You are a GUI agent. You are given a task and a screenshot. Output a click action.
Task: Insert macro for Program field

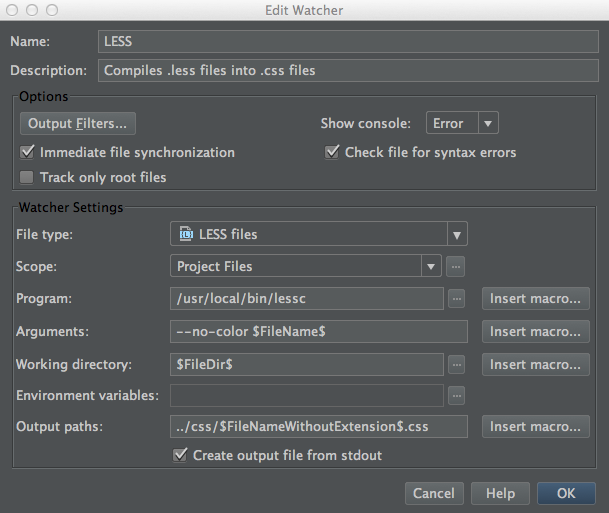tap(536, 299)
